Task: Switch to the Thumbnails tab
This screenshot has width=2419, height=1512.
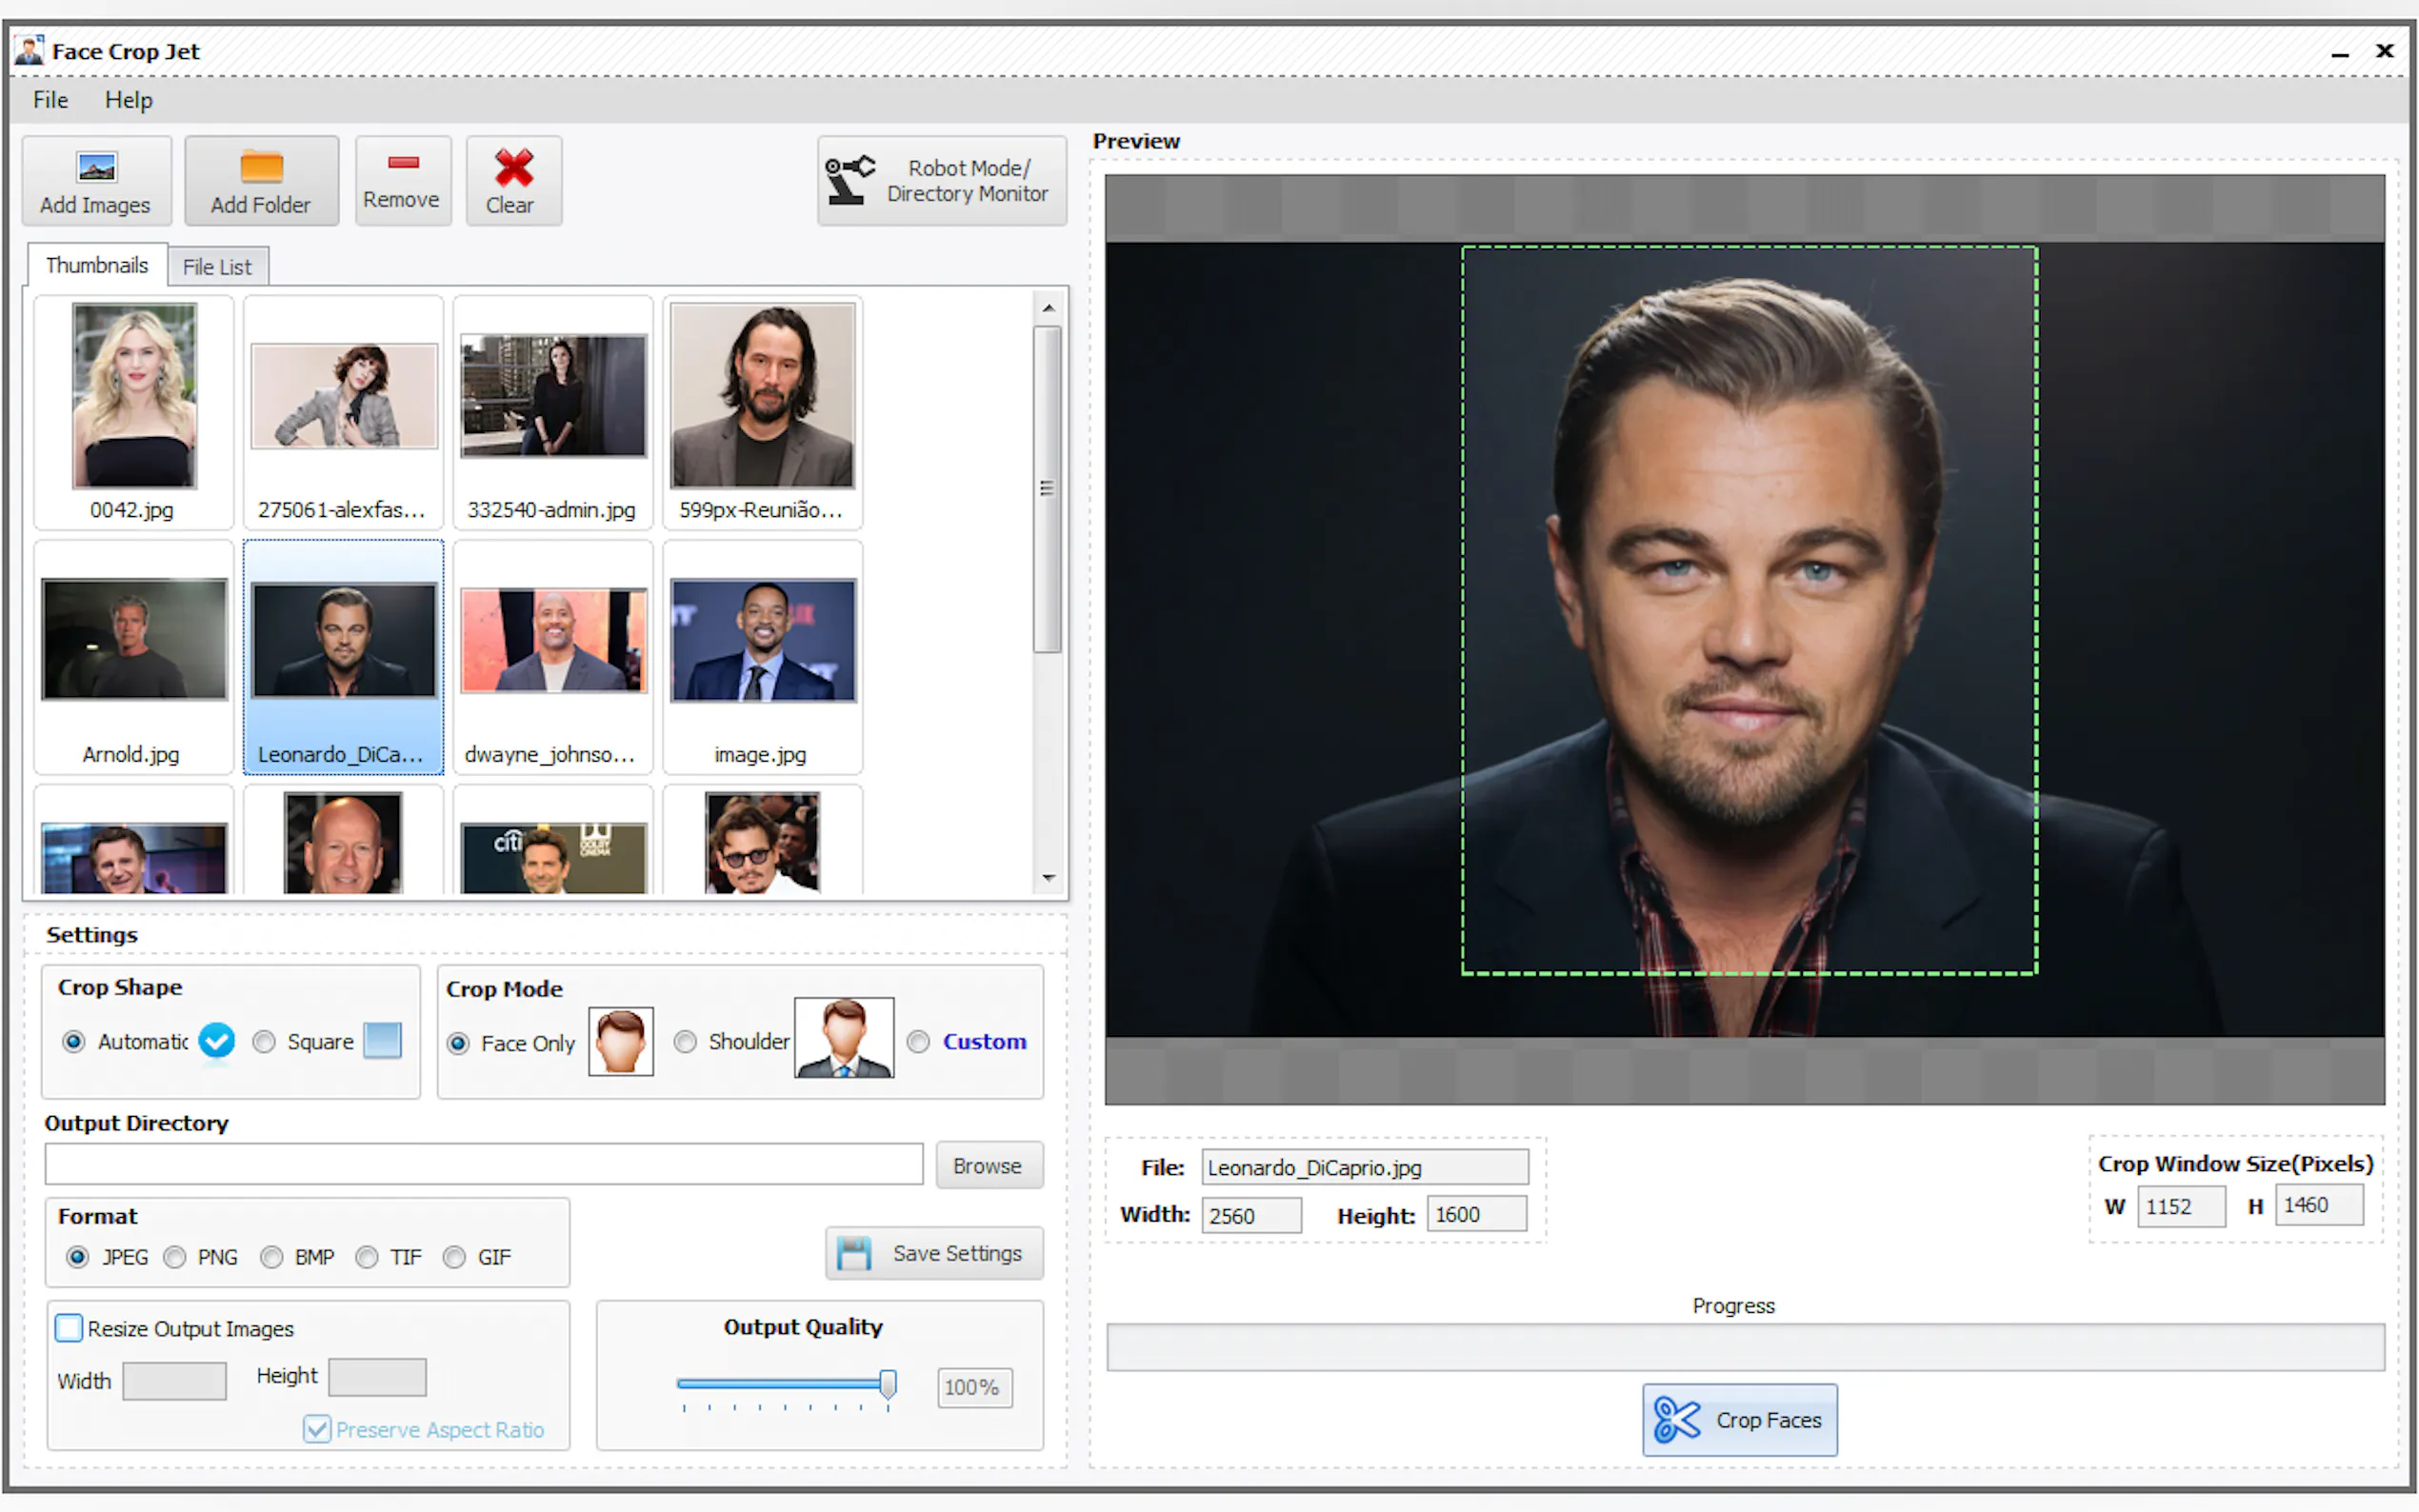Action: 97,265
